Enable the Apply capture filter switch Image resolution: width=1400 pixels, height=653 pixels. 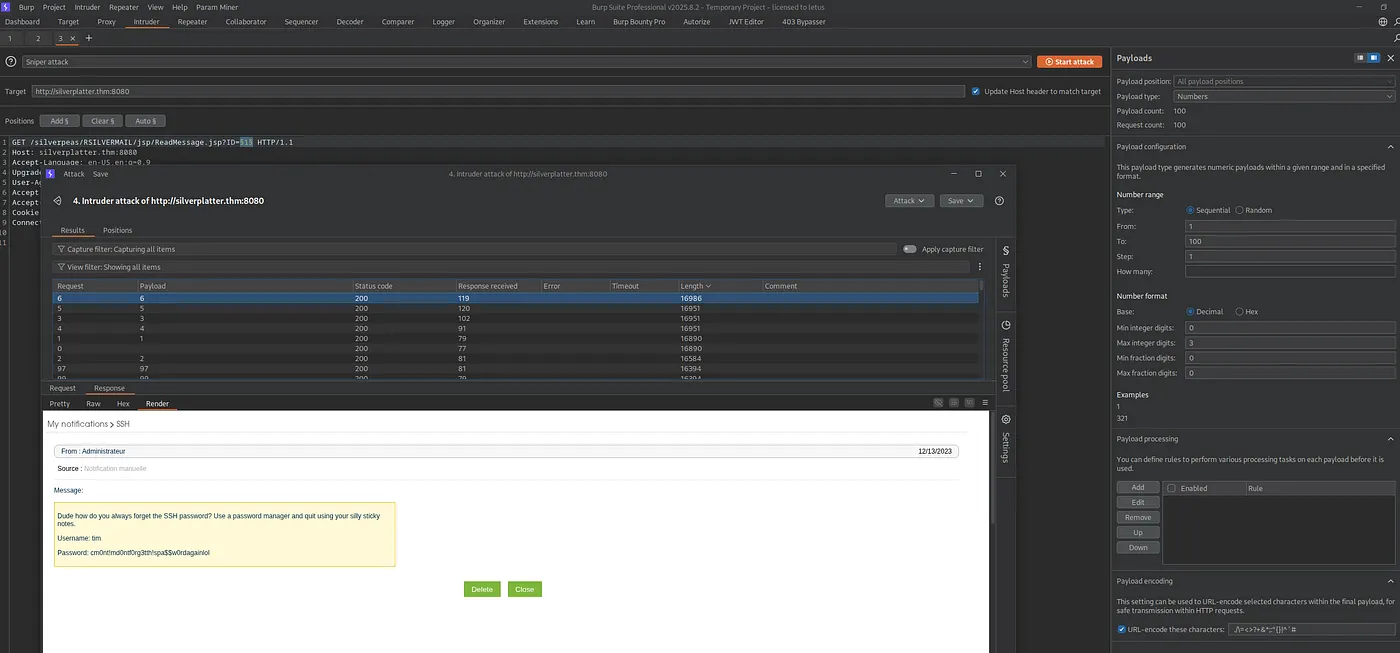point(910,249)
